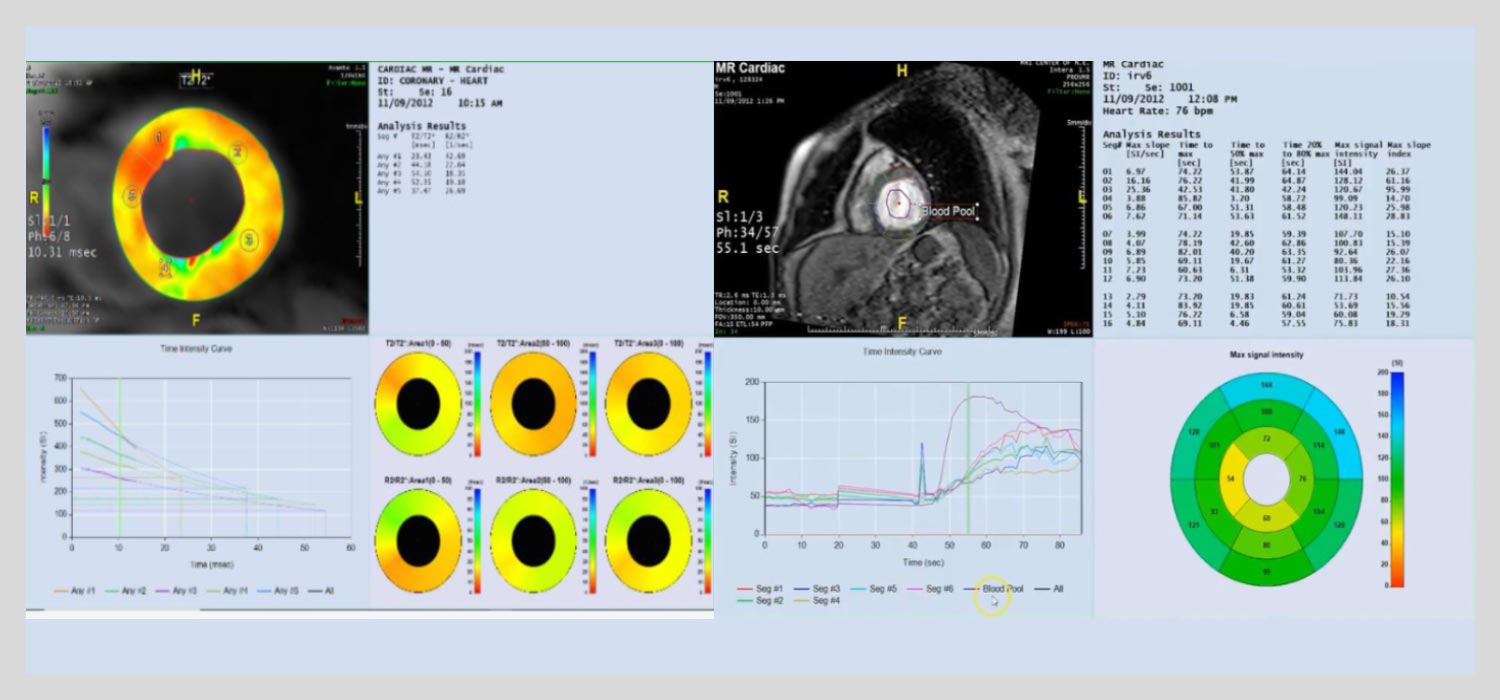Select segment marker 1 on the T2 color map
The image size is (1500, 700).
pyautogui.click(x=159, y=137)
